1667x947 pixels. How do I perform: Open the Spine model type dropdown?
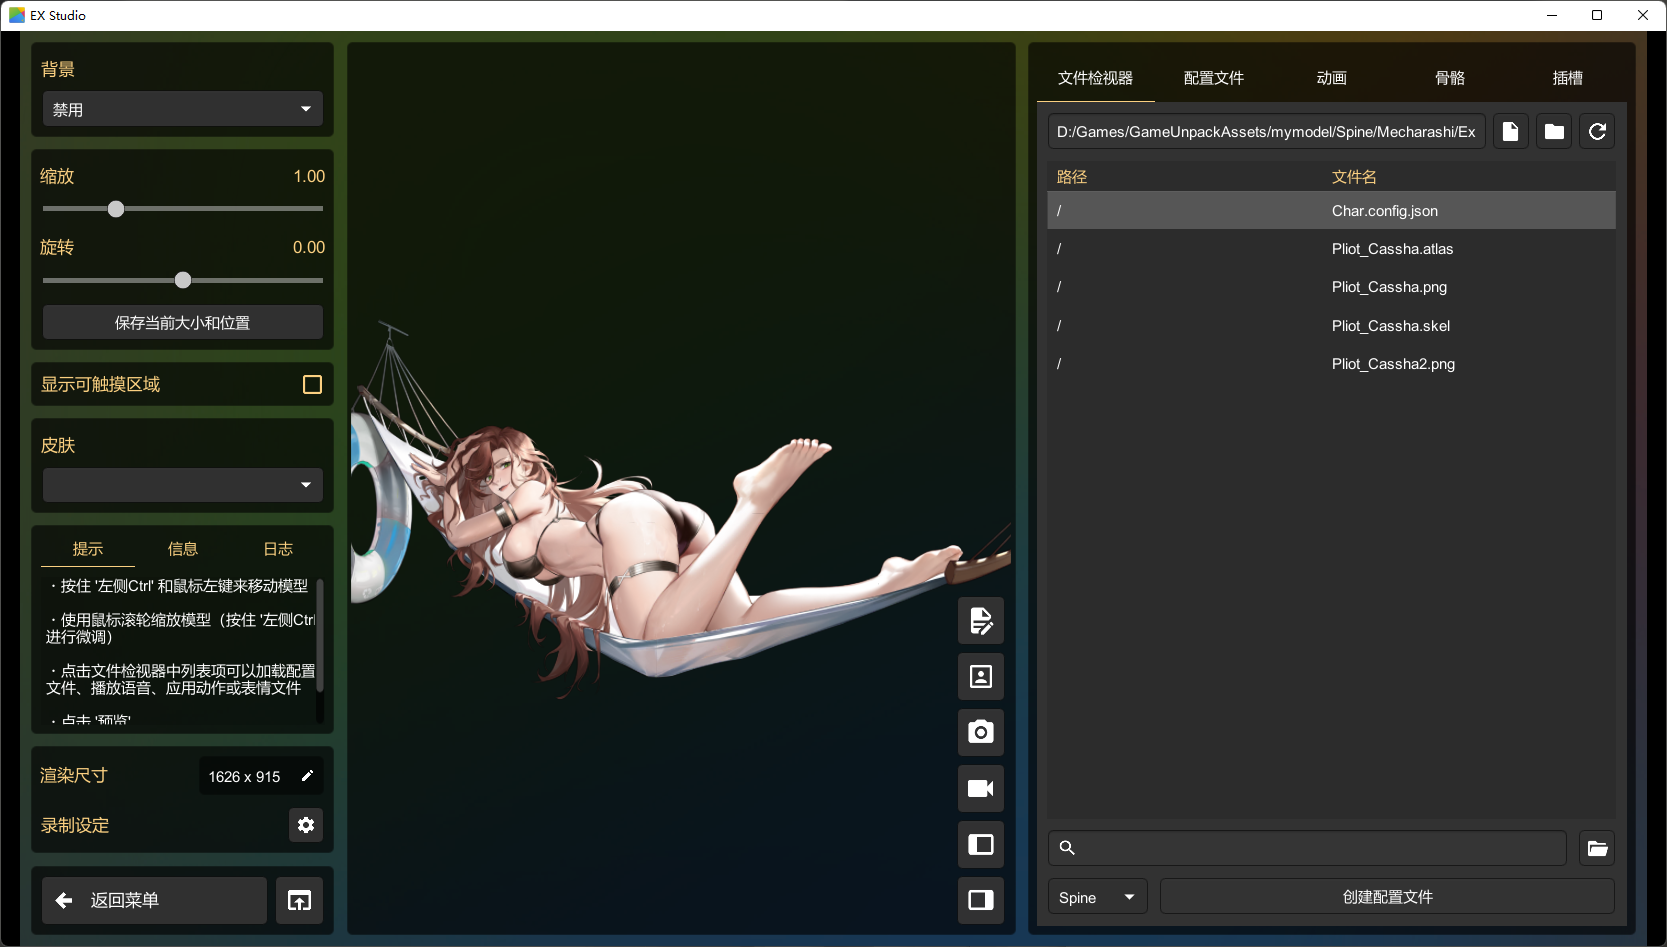pos(1097,897)
